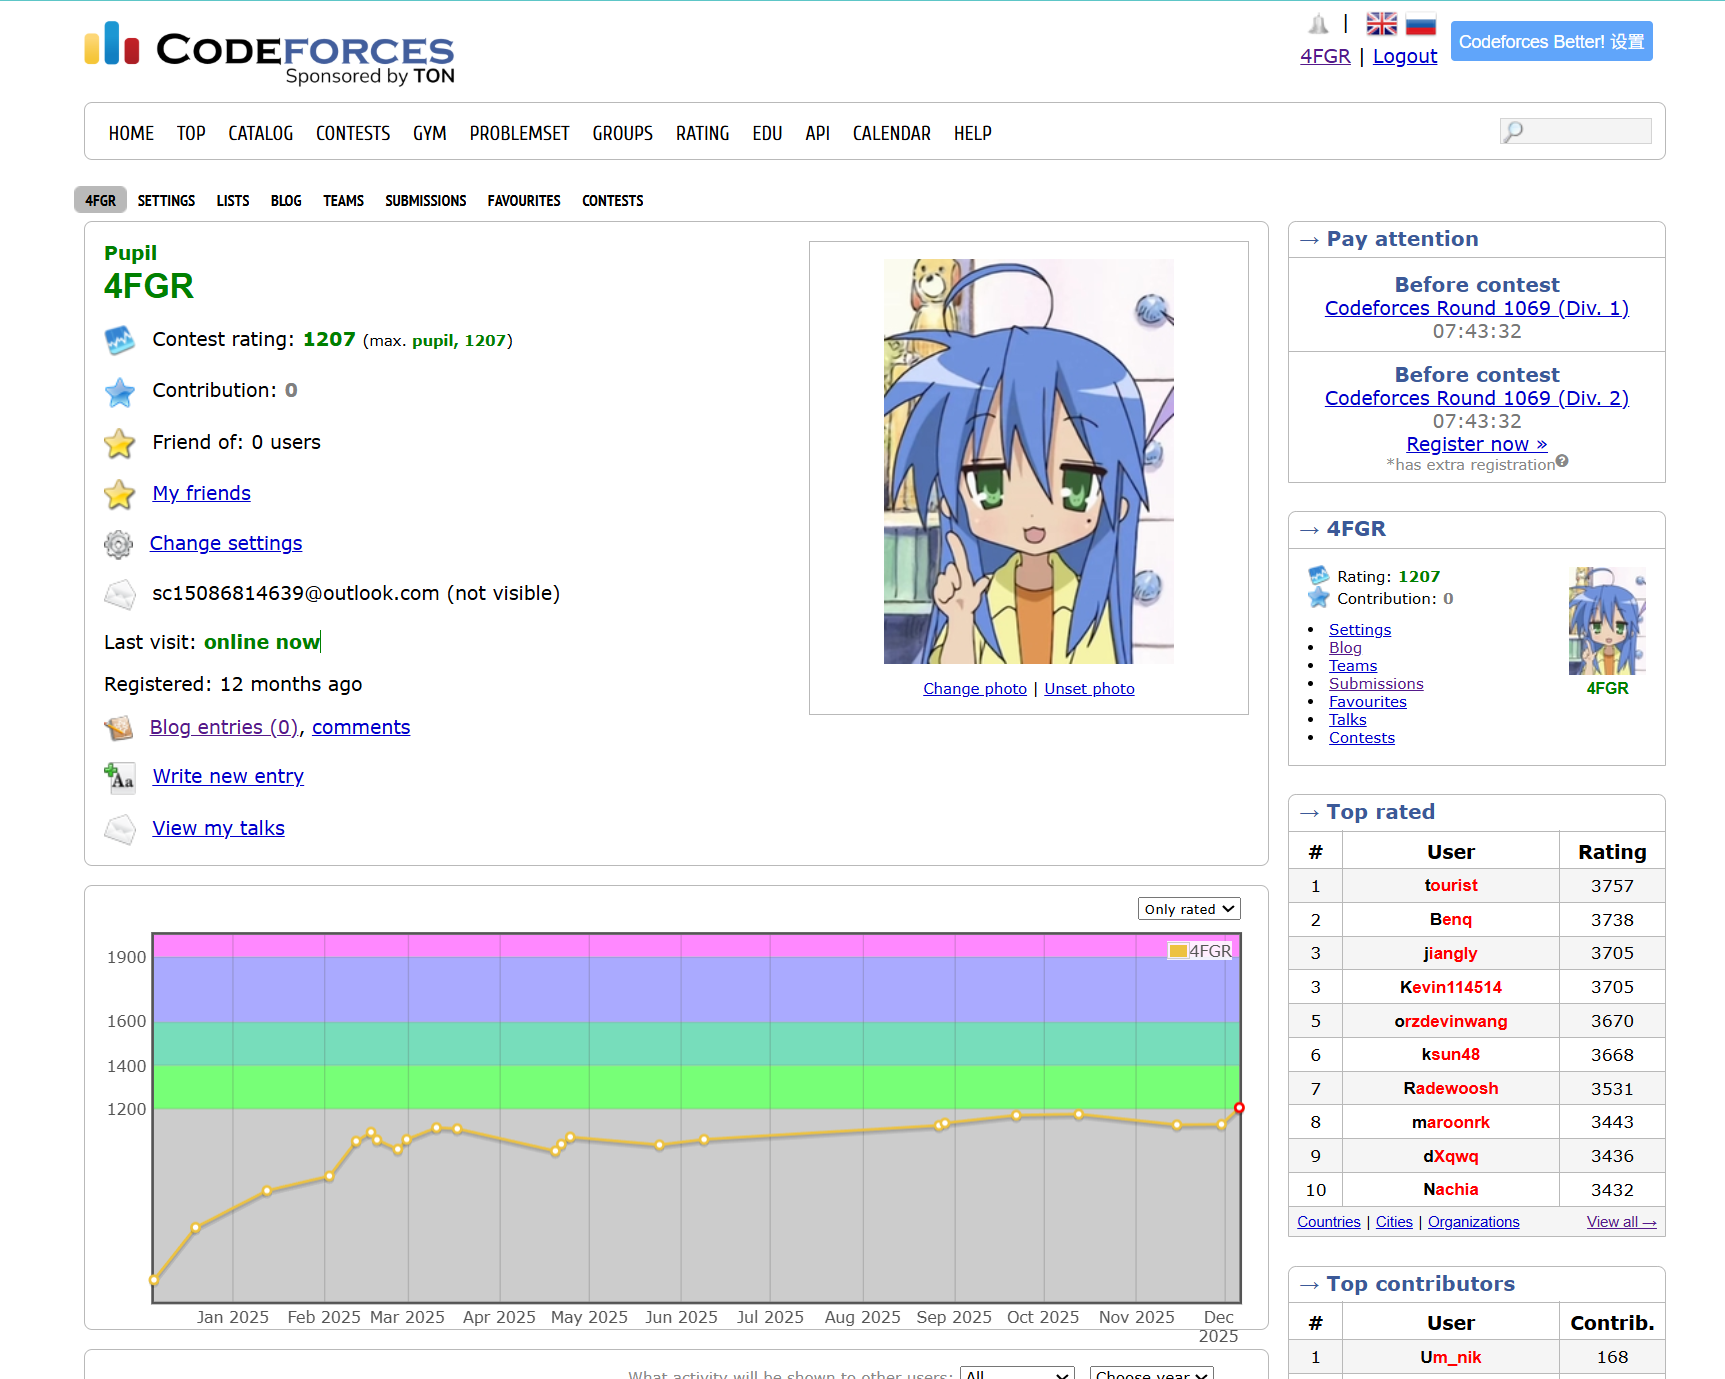Click the notification bell icon
This screenshot has height=1379, width=1725.
coord(1318,24)
